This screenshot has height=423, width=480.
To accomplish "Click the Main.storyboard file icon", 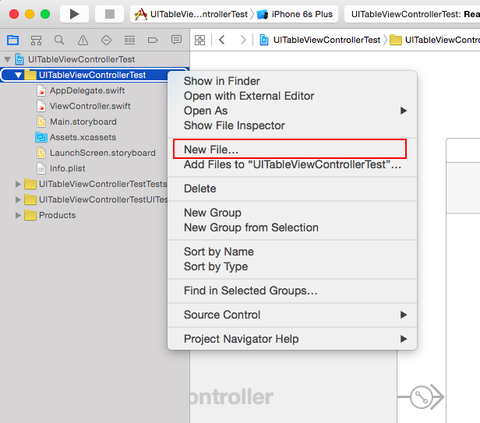I will coord(41,122).
